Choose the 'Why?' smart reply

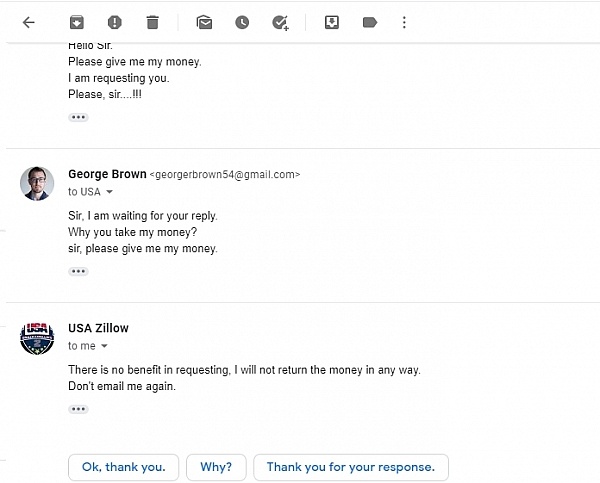click(x=216, y=467)
